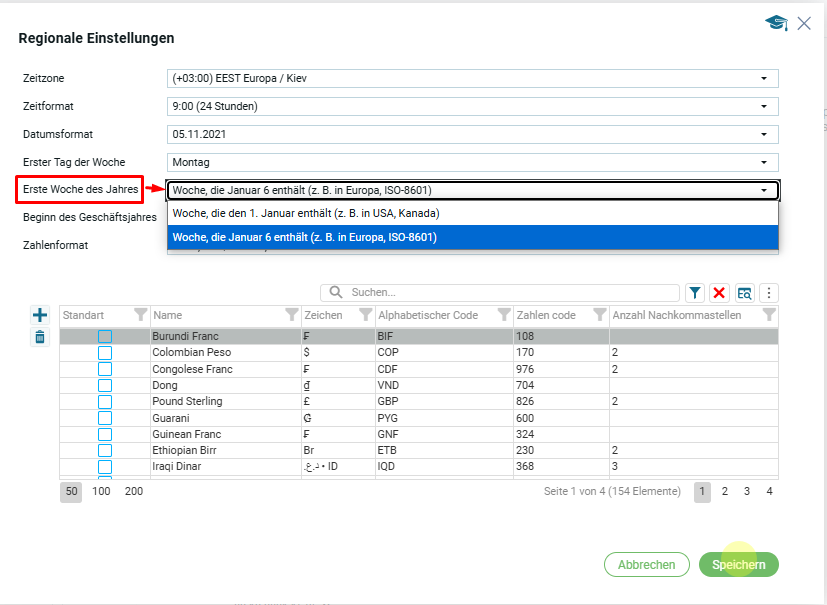Click the graduation cap help icon
Viewport: 827px width, 605px height.
(x=776, y=23)
